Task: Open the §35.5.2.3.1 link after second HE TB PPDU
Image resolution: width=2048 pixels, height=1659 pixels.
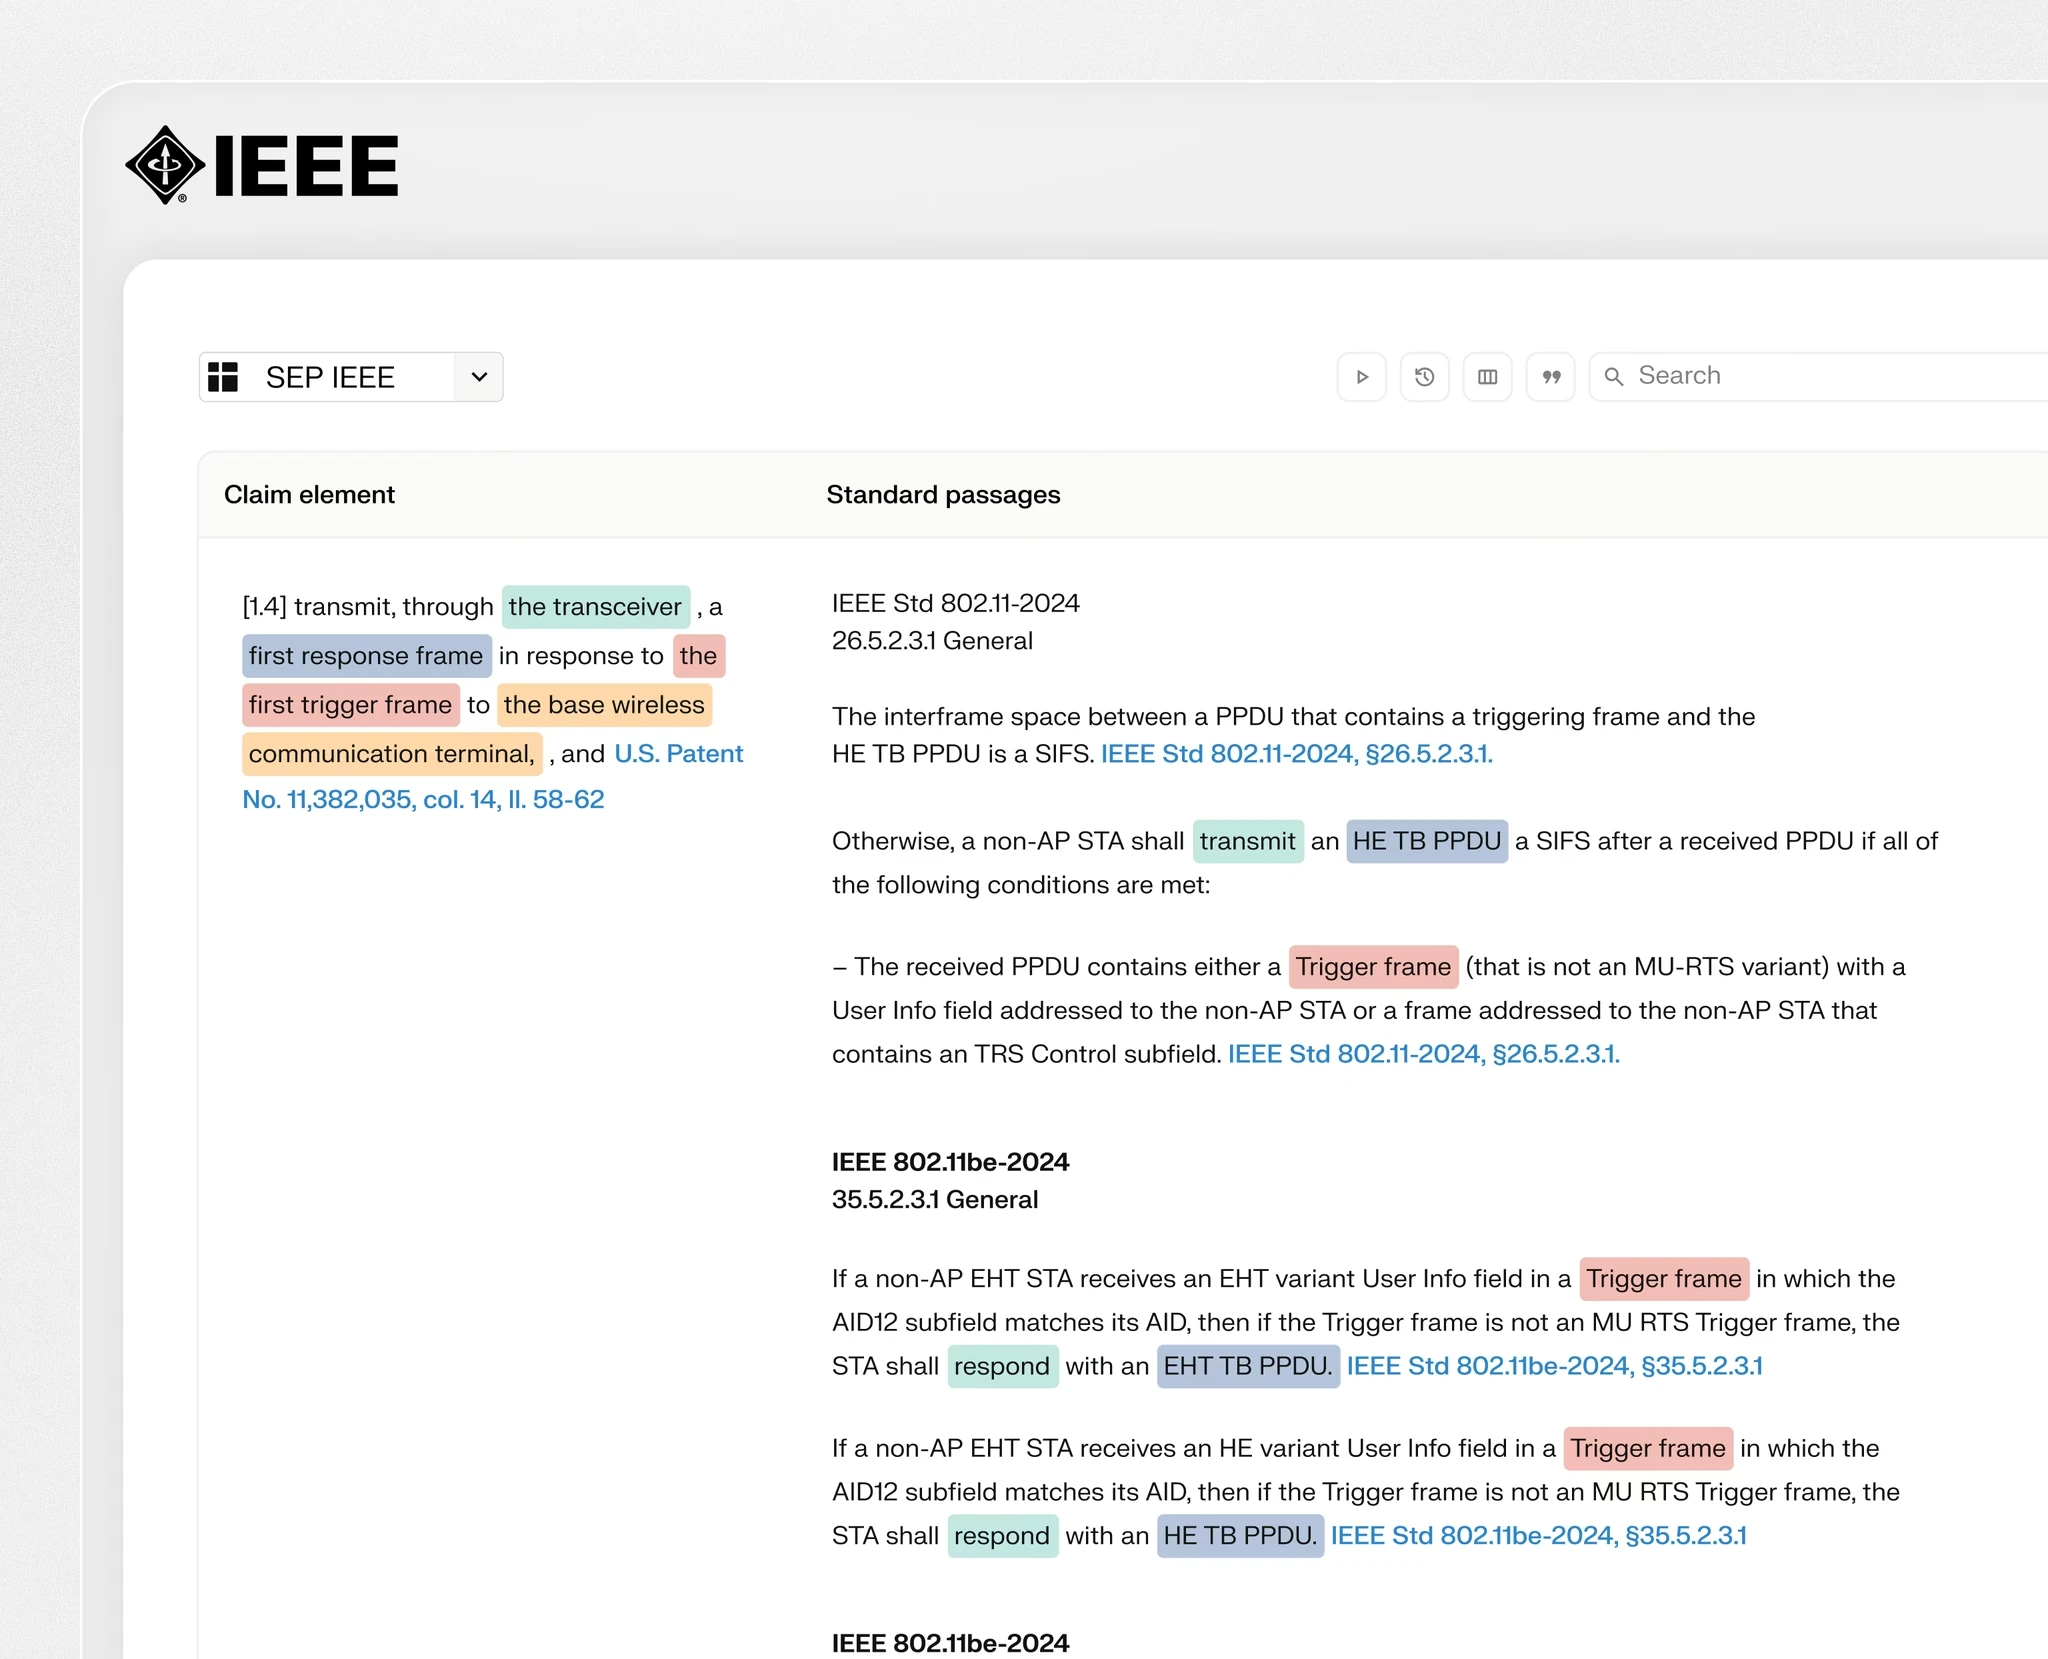Action: click(x=1538, y=1536)
